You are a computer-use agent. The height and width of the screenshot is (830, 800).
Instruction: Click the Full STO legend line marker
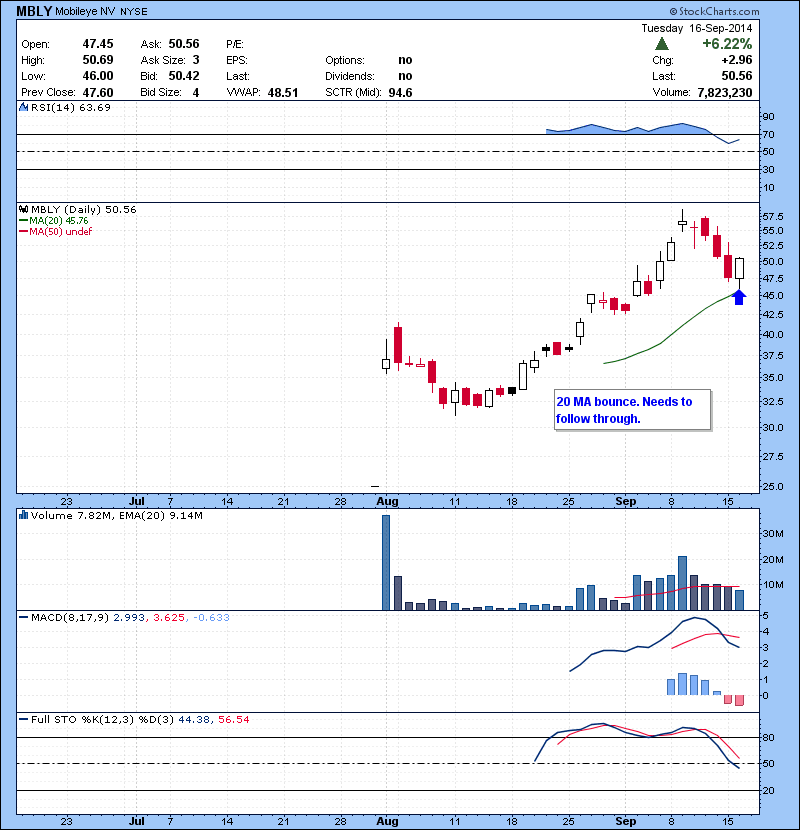click(23, 719)
